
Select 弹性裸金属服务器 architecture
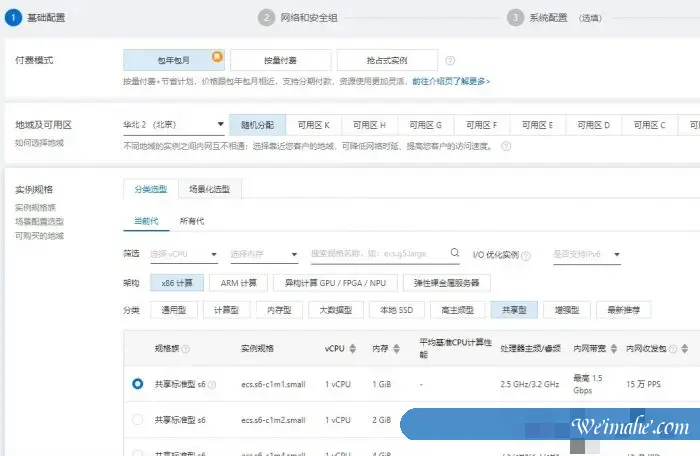tap(446, 283)
